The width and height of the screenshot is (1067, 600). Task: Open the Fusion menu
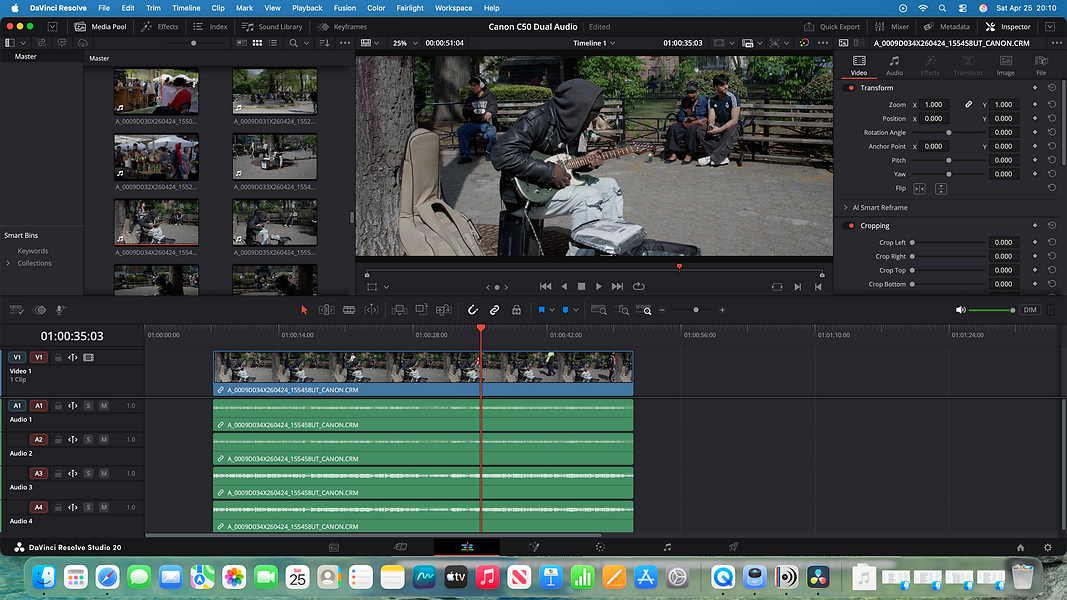pyautogui.click(x=345, y=8)
